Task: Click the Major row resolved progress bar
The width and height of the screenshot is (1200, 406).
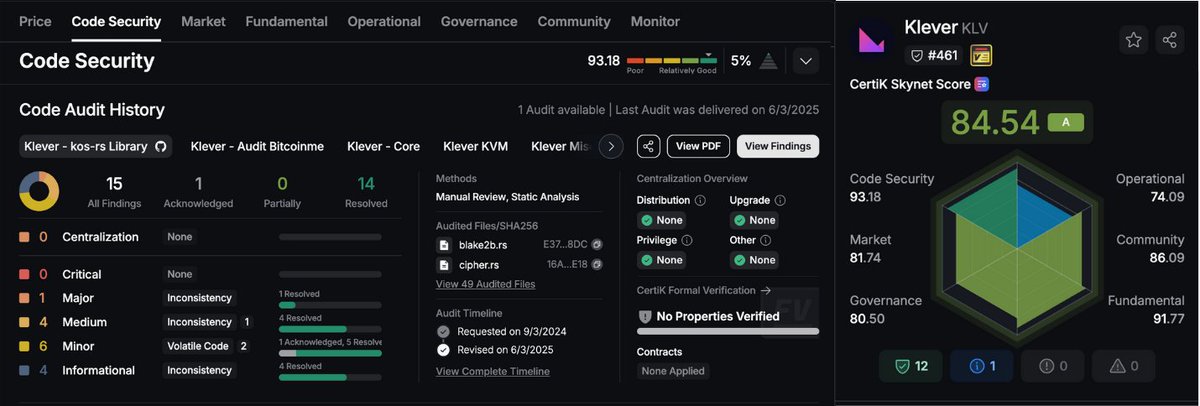Action: tap(330, 304)
